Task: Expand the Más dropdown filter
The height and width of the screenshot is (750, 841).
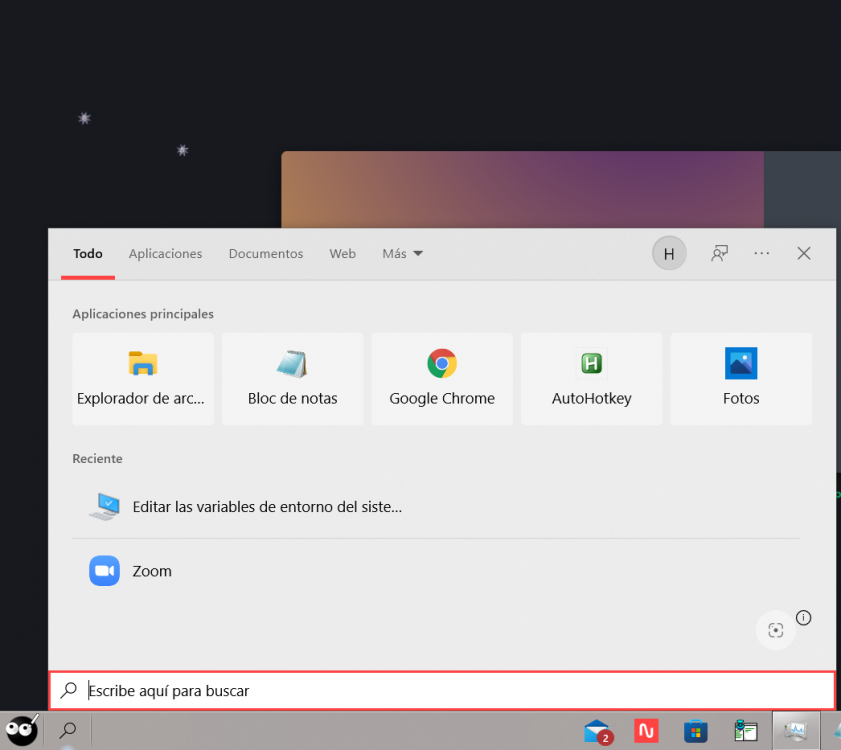Action: [x=402, y=254]
